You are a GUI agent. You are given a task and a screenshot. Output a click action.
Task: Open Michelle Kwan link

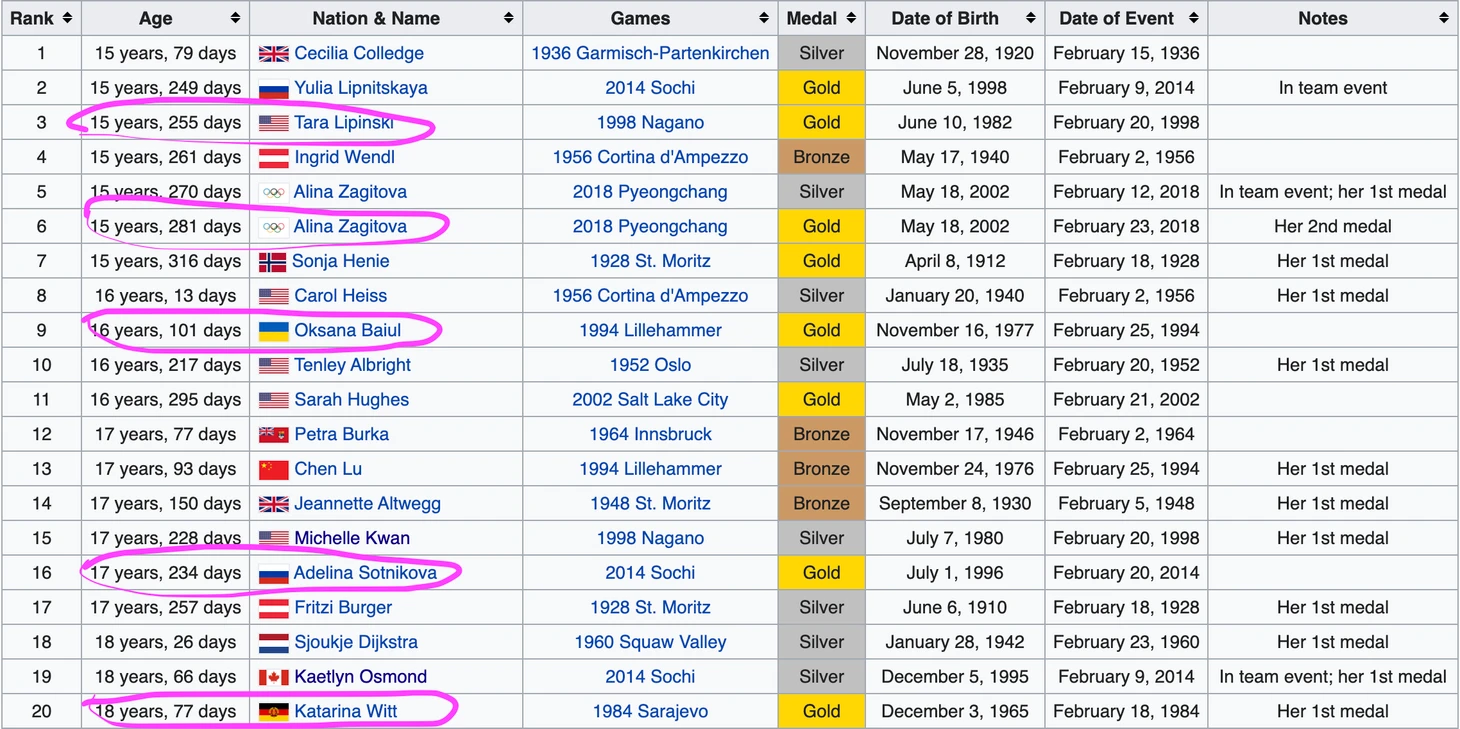[x=352, y=538]
